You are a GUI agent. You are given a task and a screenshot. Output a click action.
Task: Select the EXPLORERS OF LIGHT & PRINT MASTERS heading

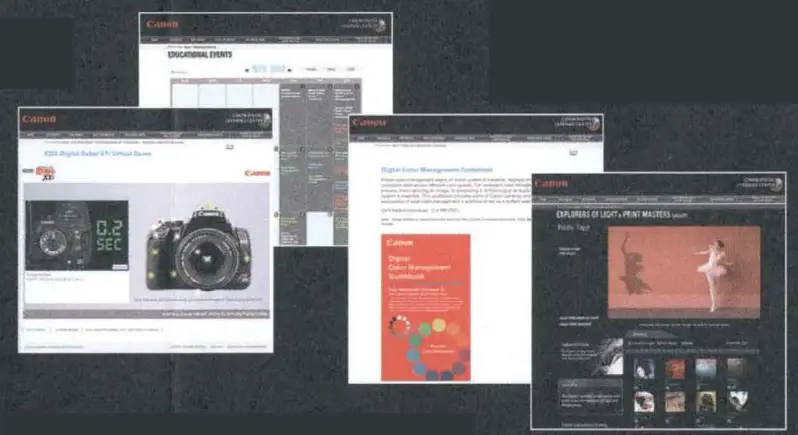[621, 215]
